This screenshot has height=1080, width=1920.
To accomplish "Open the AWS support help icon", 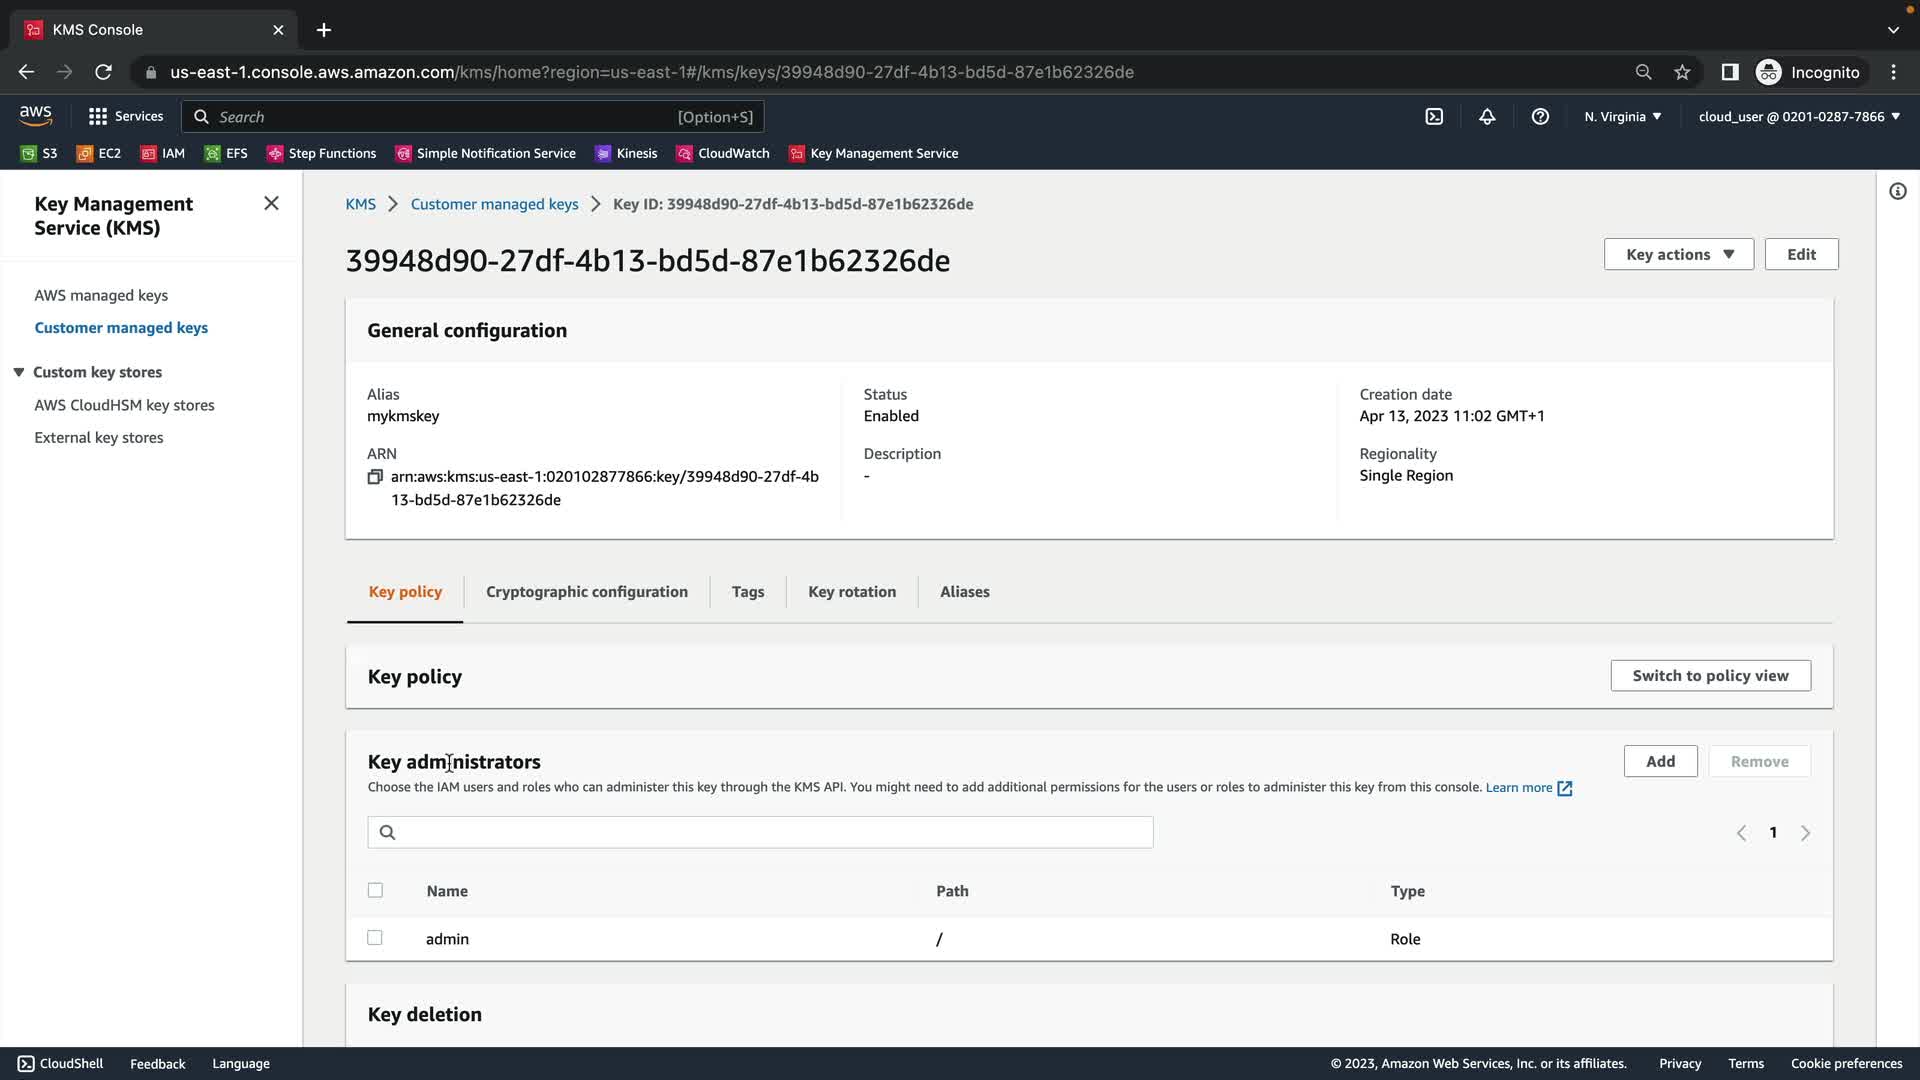I will (1540, 117).
